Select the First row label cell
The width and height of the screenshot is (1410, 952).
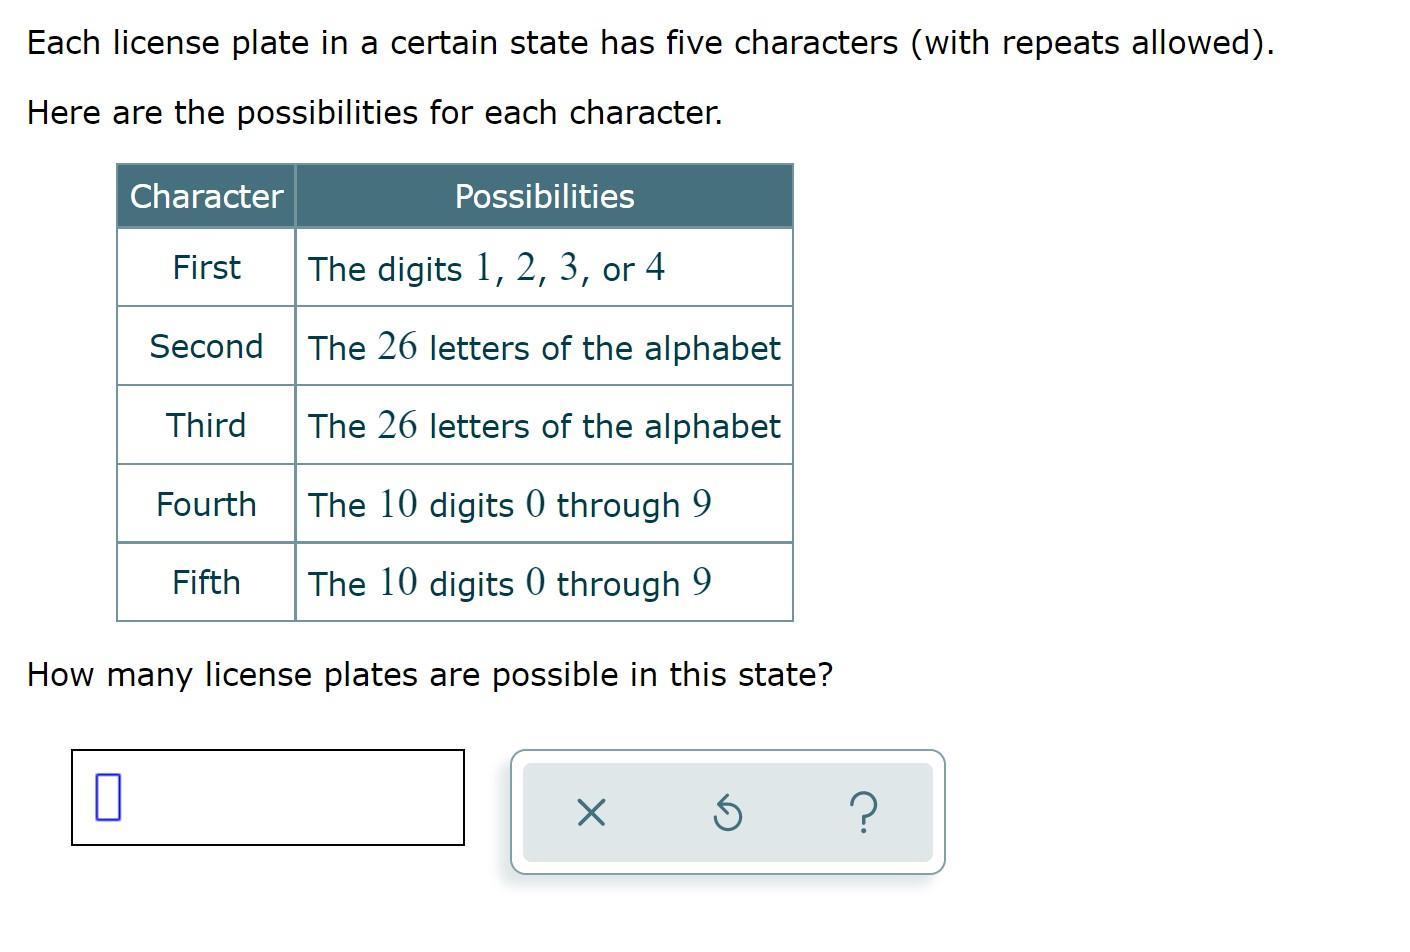[206, 267]
